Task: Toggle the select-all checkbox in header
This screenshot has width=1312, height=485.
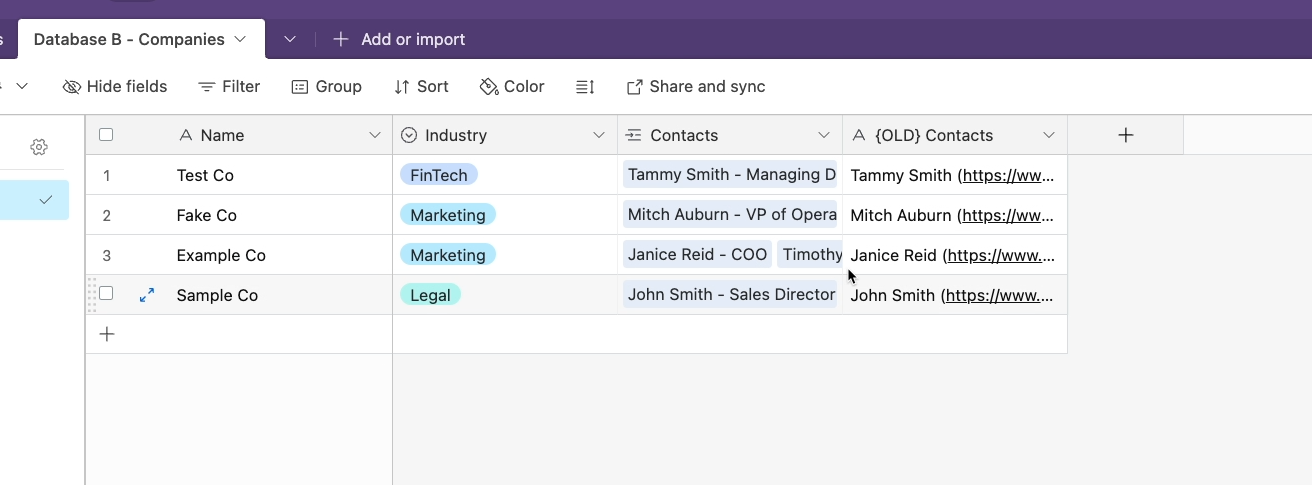Action: [106, 135]
